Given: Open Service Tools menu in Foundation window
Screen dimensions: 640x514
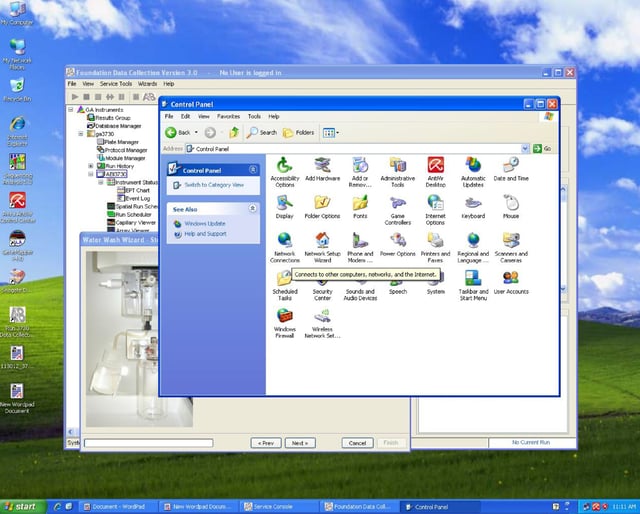Looking at the screenshot, I should (116, 84).
